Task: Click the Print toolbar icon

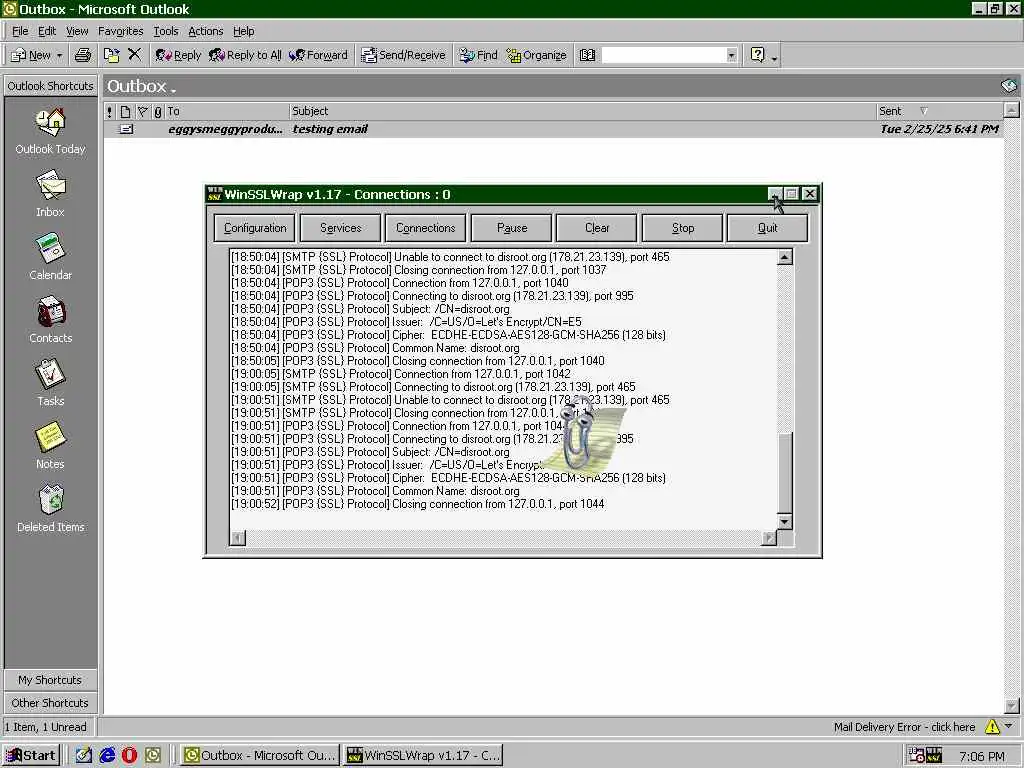Action: 83,55
